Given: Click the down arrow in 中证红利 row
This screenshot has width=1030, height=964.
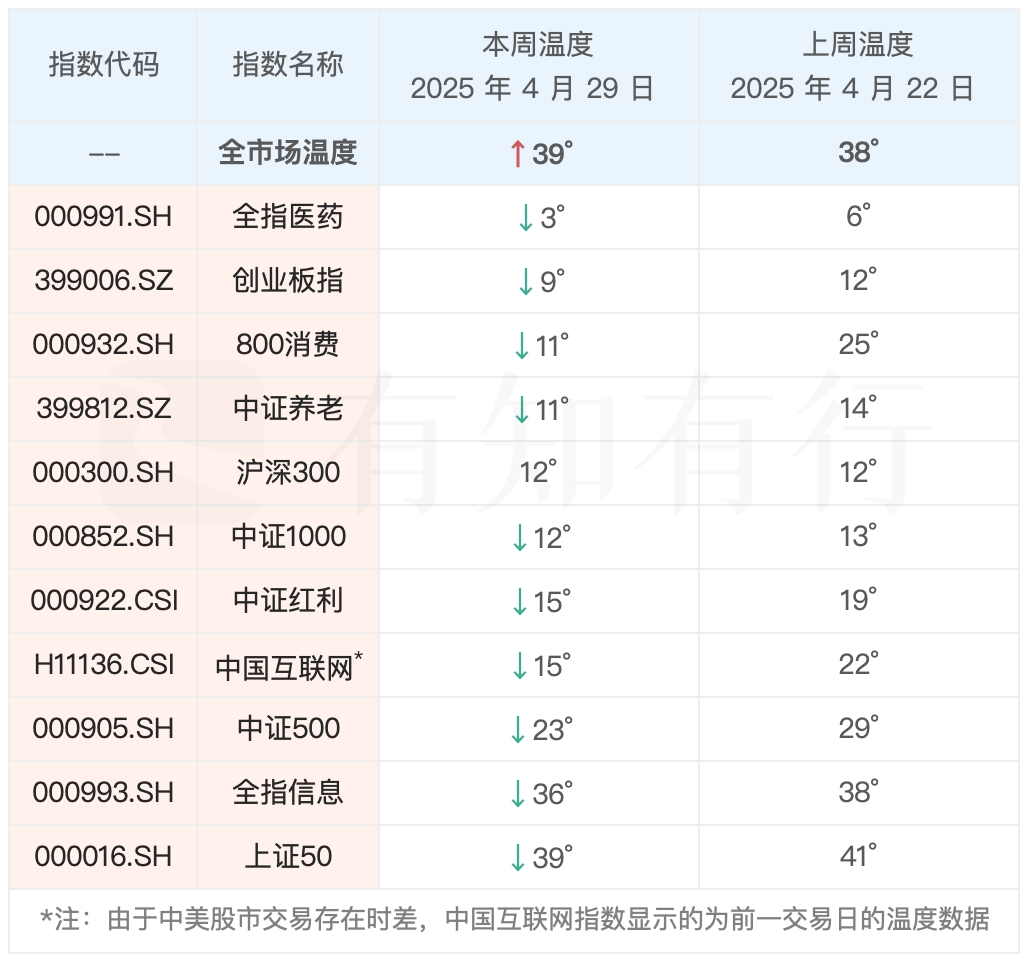Looking at the screenshot, I should (x=520, y=602).
